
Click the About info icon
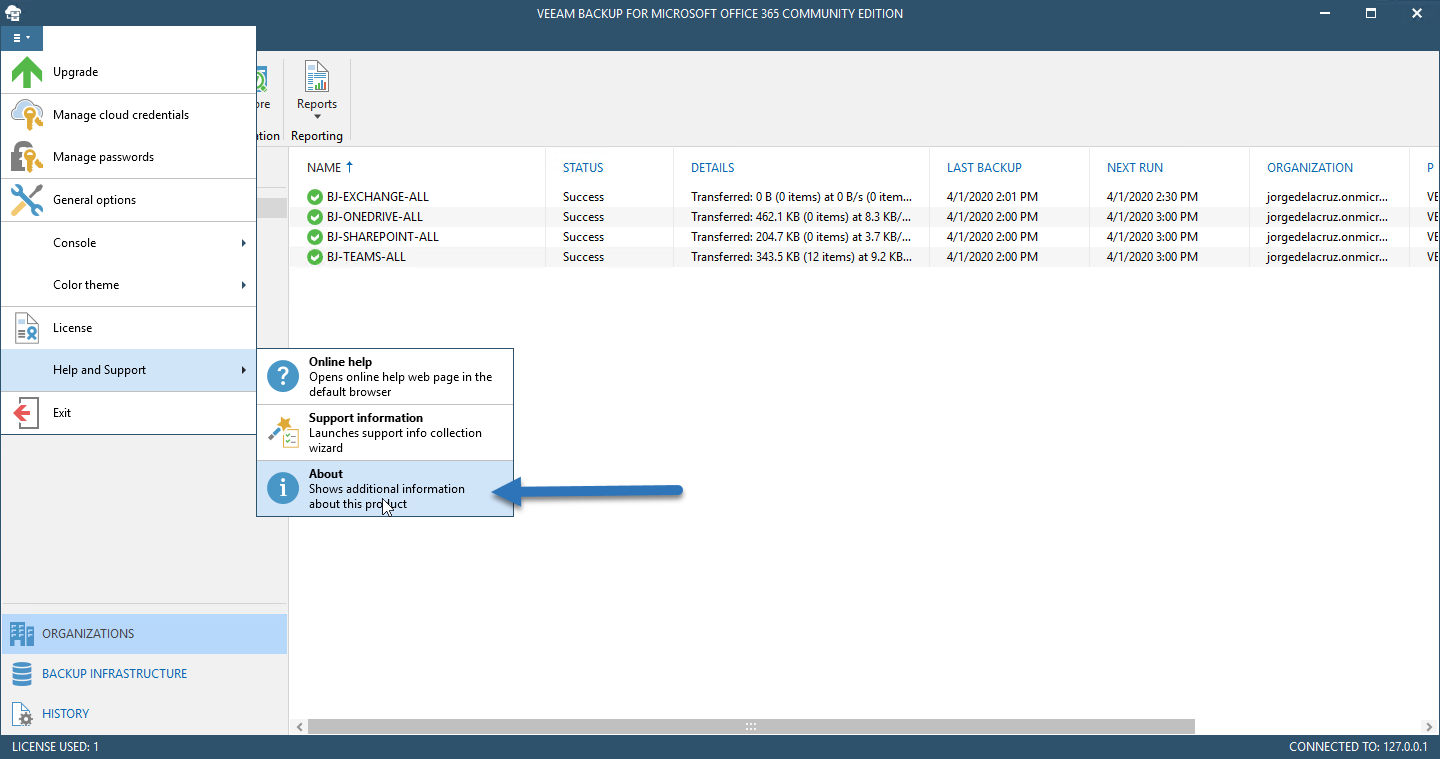(284, 488)
